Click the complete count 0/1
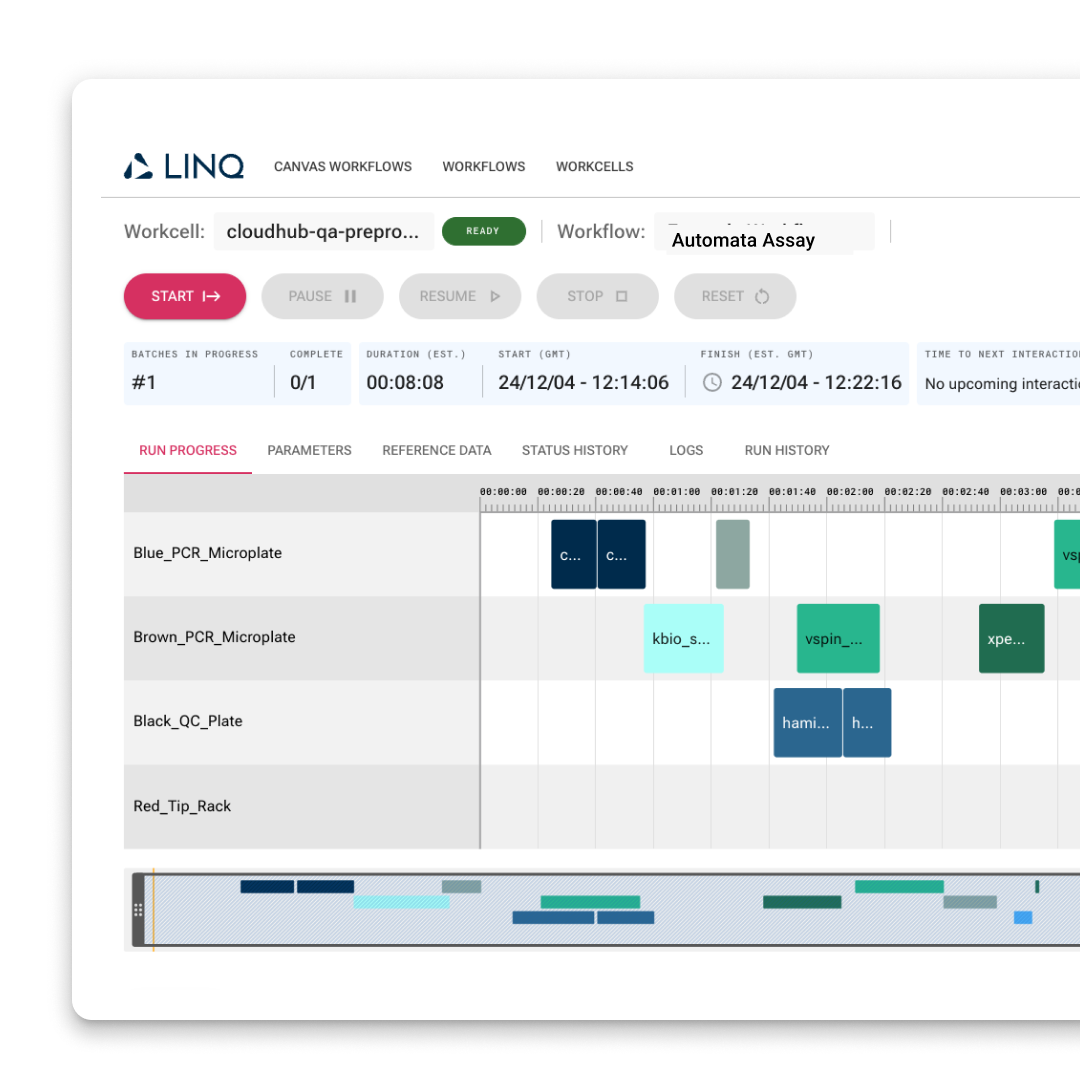Image resolution: width=1080 pixels, height=1080 pixels. point(302,382)
